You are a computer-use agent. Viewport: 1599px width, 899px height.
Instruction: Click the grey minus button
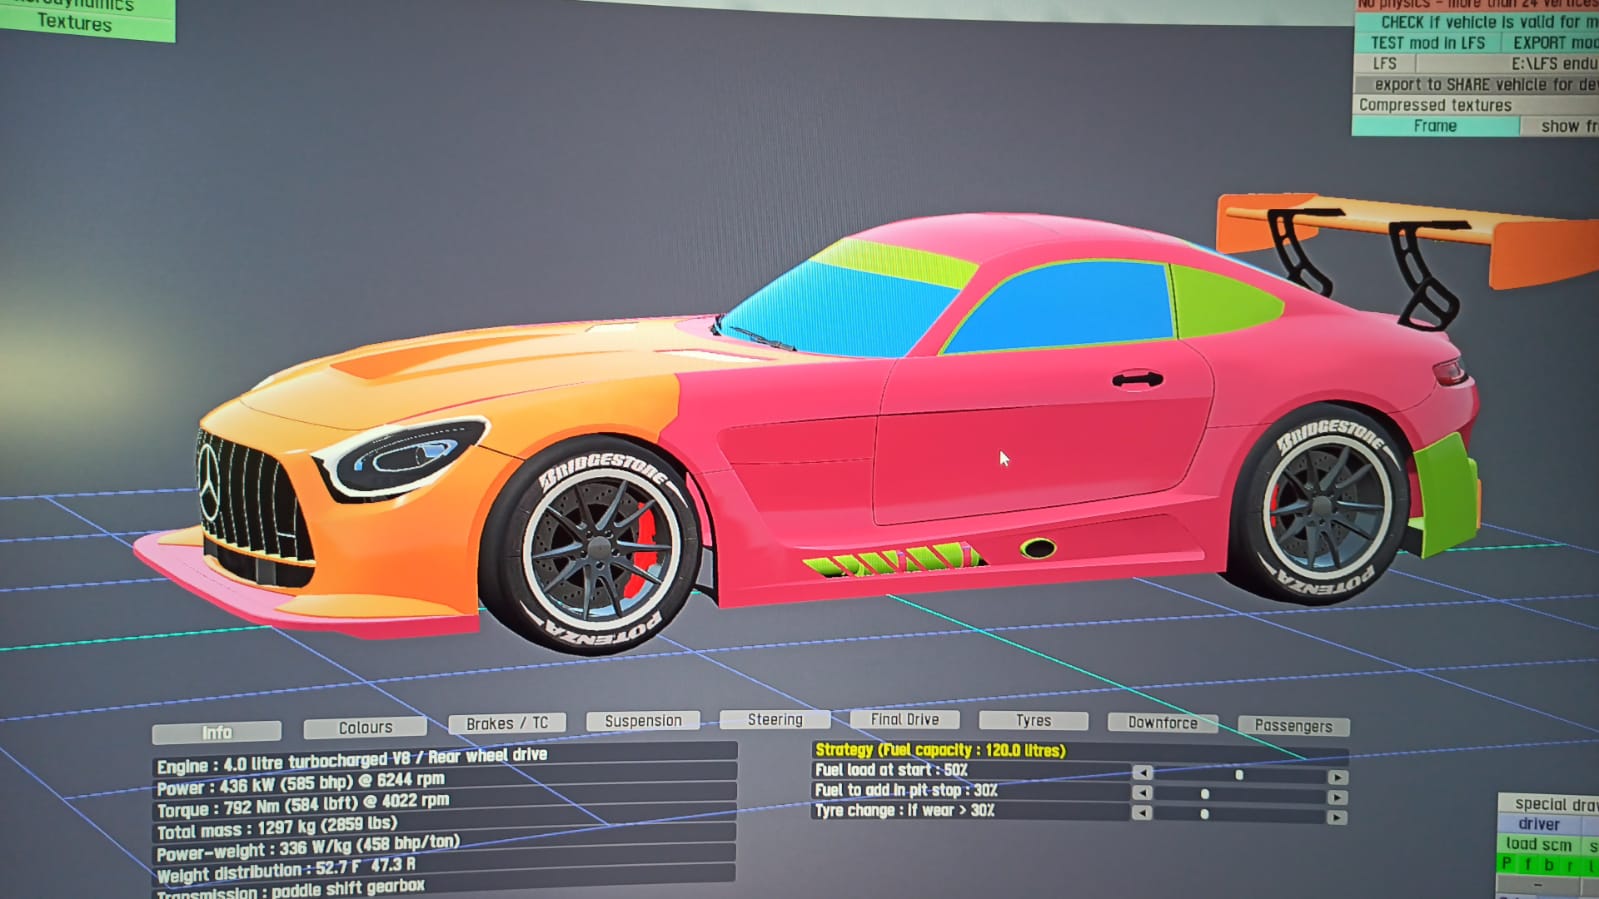tap(1538, 886)
